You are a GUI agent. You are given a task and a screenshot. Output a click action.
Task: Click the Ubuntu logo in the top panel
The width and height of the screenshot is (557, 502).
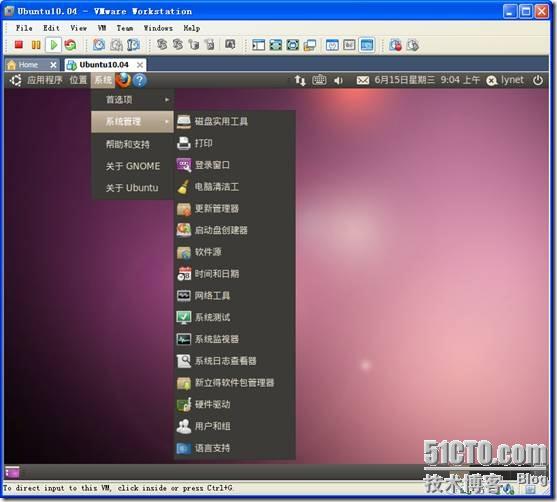pos(15,80)
